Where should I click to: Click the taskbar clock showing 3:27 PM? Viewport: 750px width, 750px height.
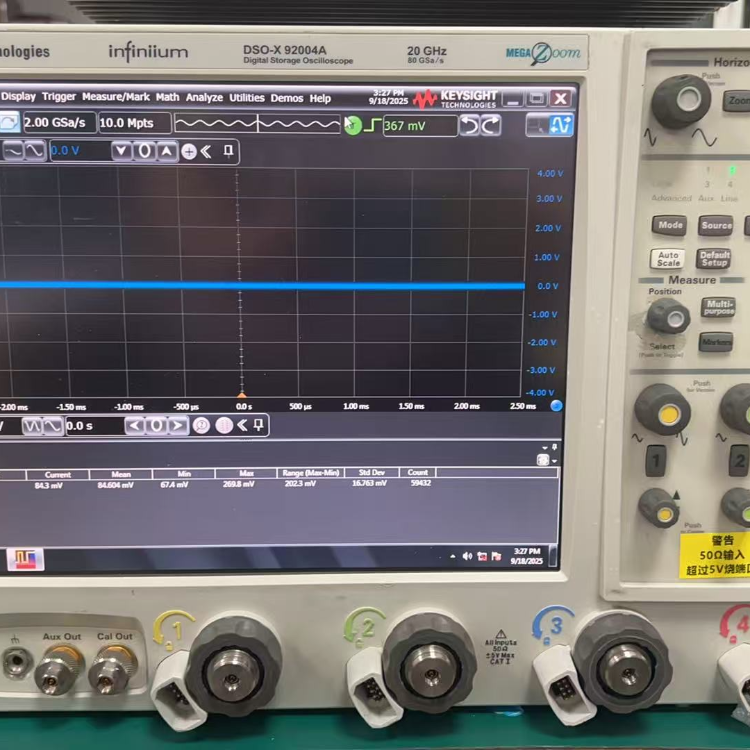pyautogui.click(x=527, y=556)
